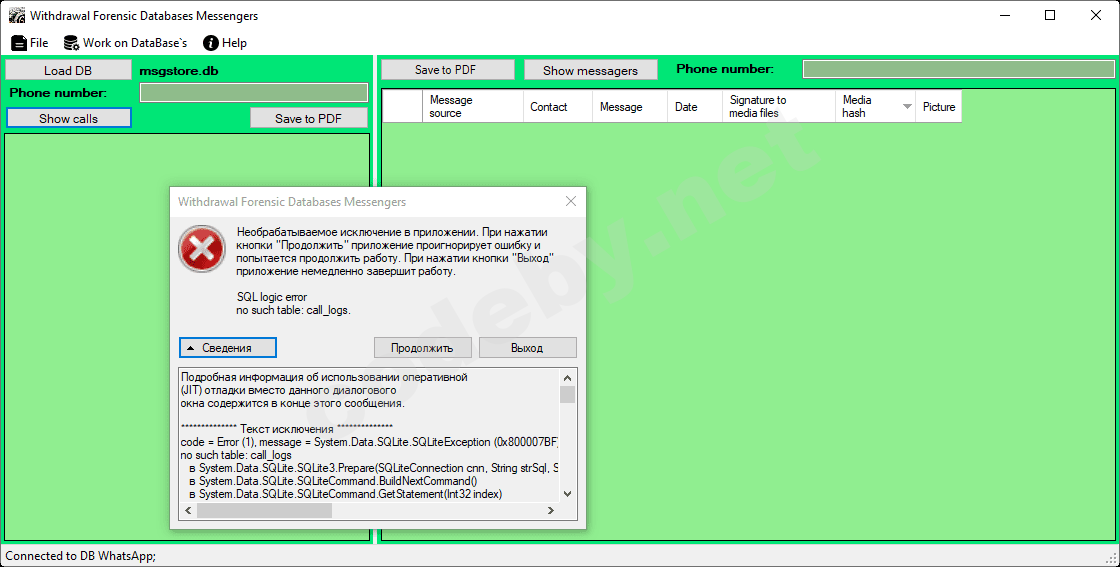Sort by the Message source column header
The image size is (1120, 567).
pos(473,106)
